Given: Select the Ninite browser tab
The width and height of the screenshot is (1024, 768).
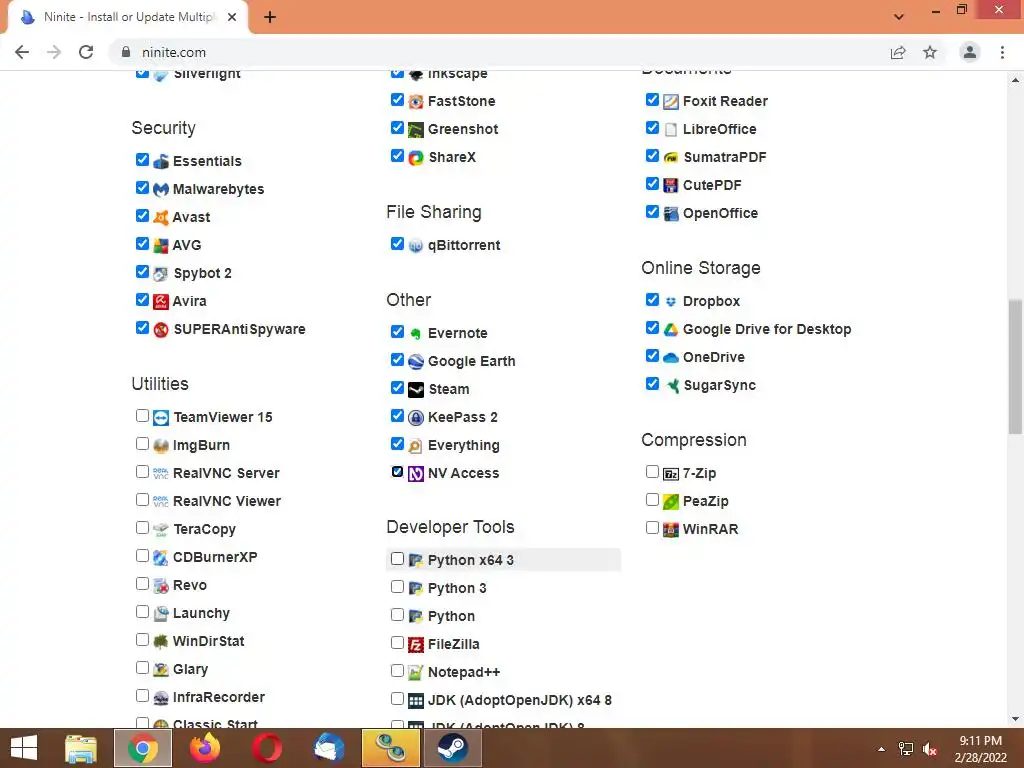Looking at the screenshot, I should 128,17.
